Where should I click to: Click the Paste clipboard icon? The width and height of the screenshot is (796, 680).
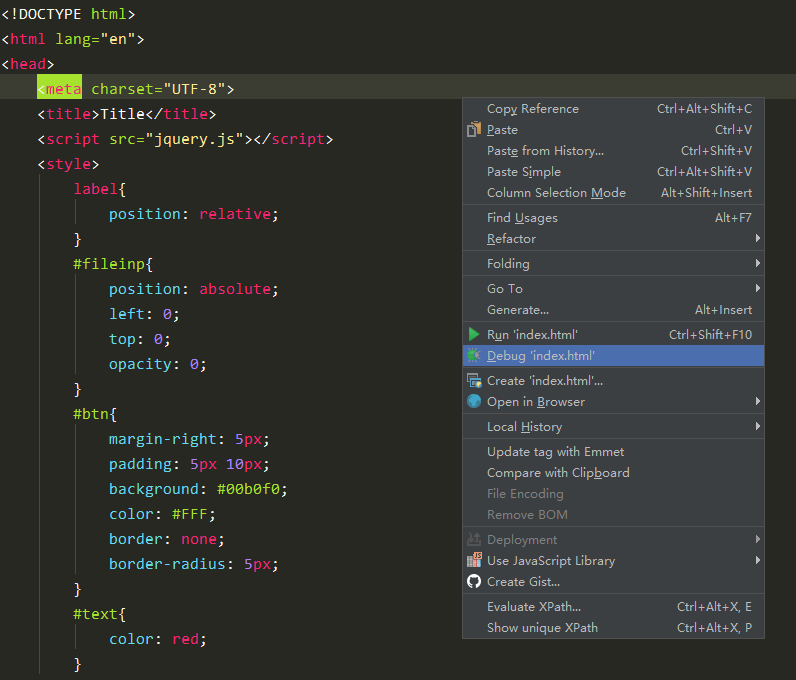474,129
